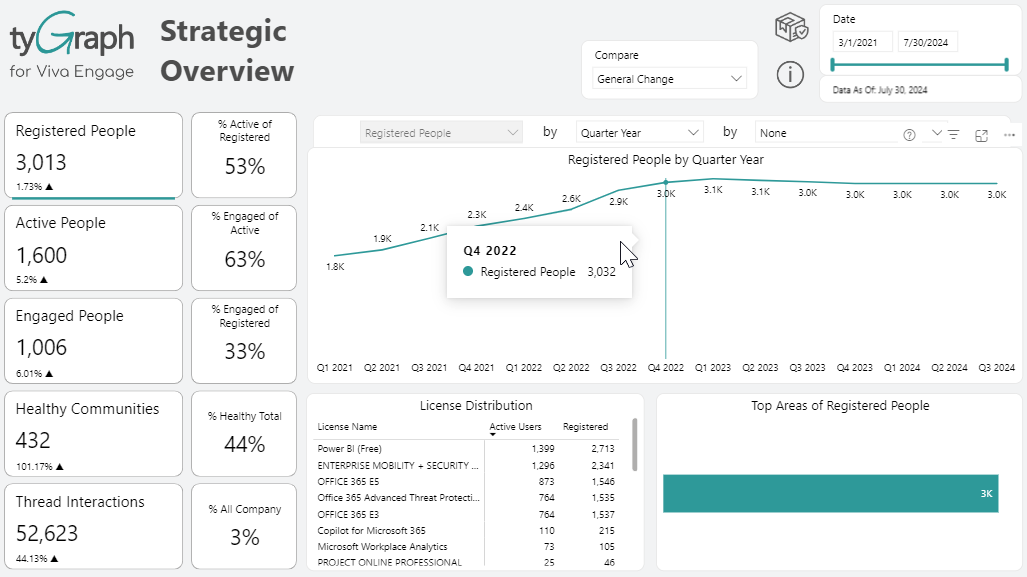
Task: Click the date range slider track
Action: [x=920, y=64]
